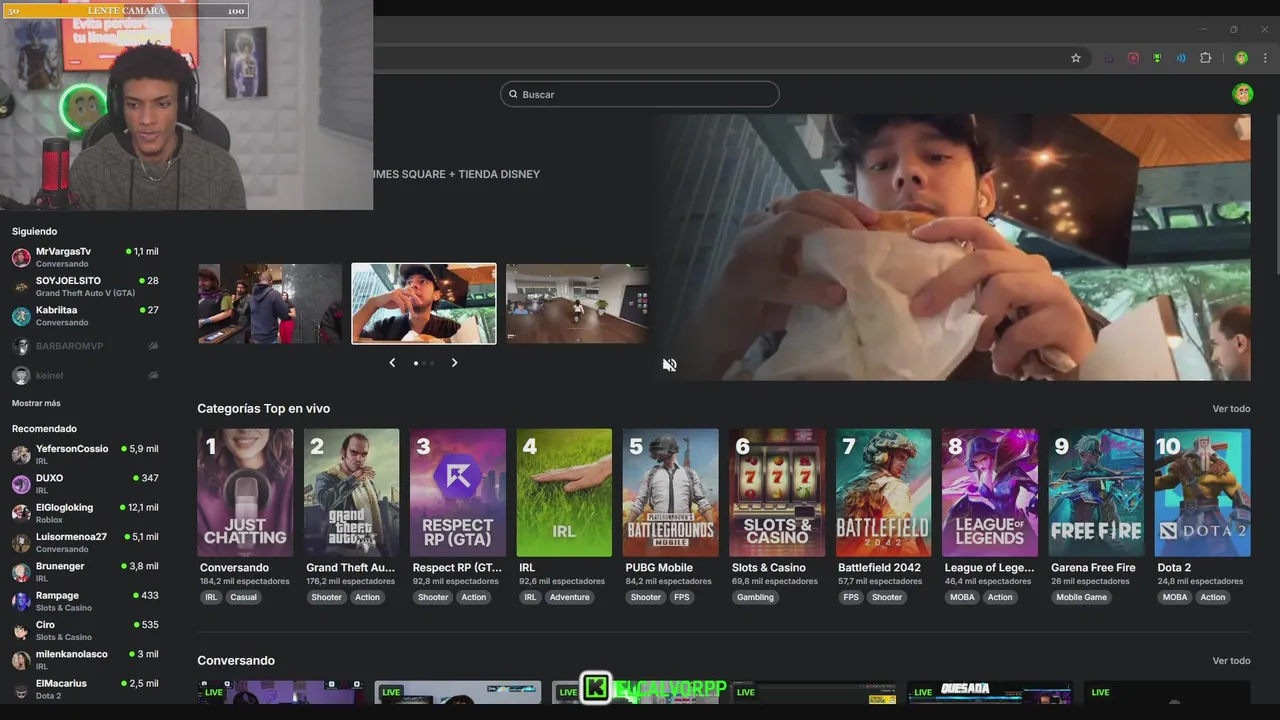
Task: Go to next carousel slide arrow
Action: (454, 363)
